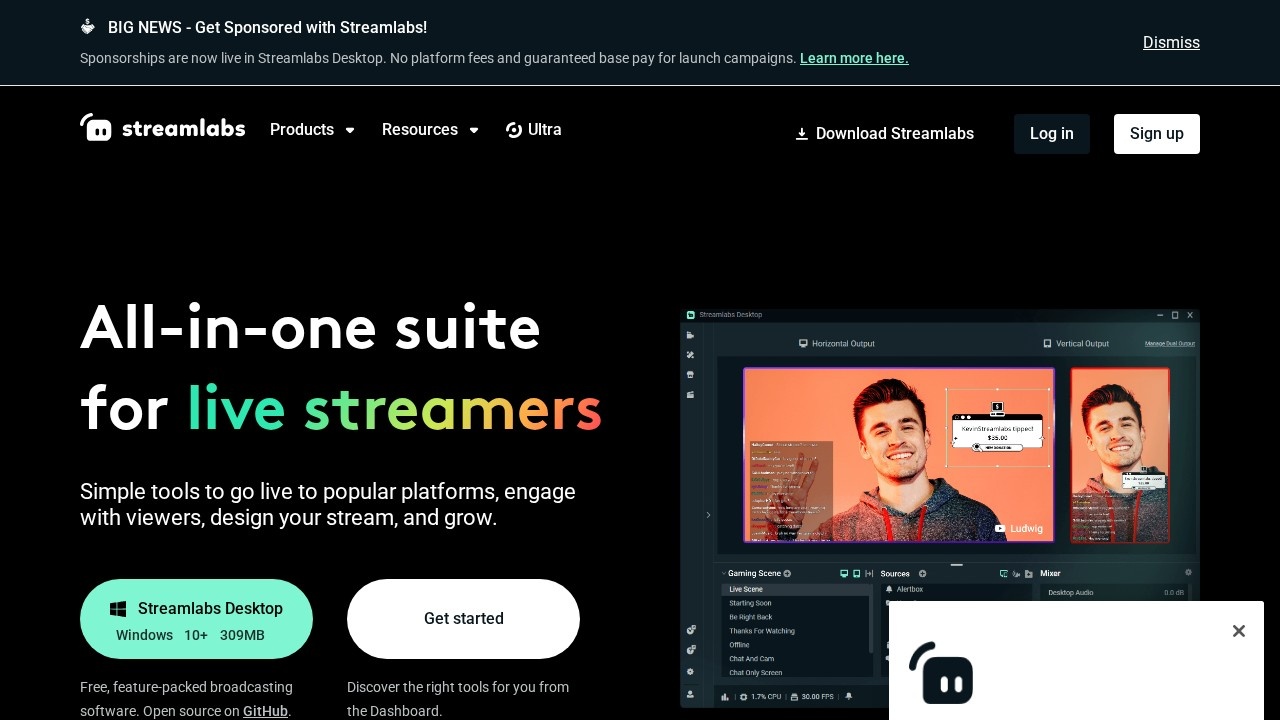This screenshot has height=720, width=1280.
Task: Switch to the Vertical Output tab
Action: (1077, 343)
